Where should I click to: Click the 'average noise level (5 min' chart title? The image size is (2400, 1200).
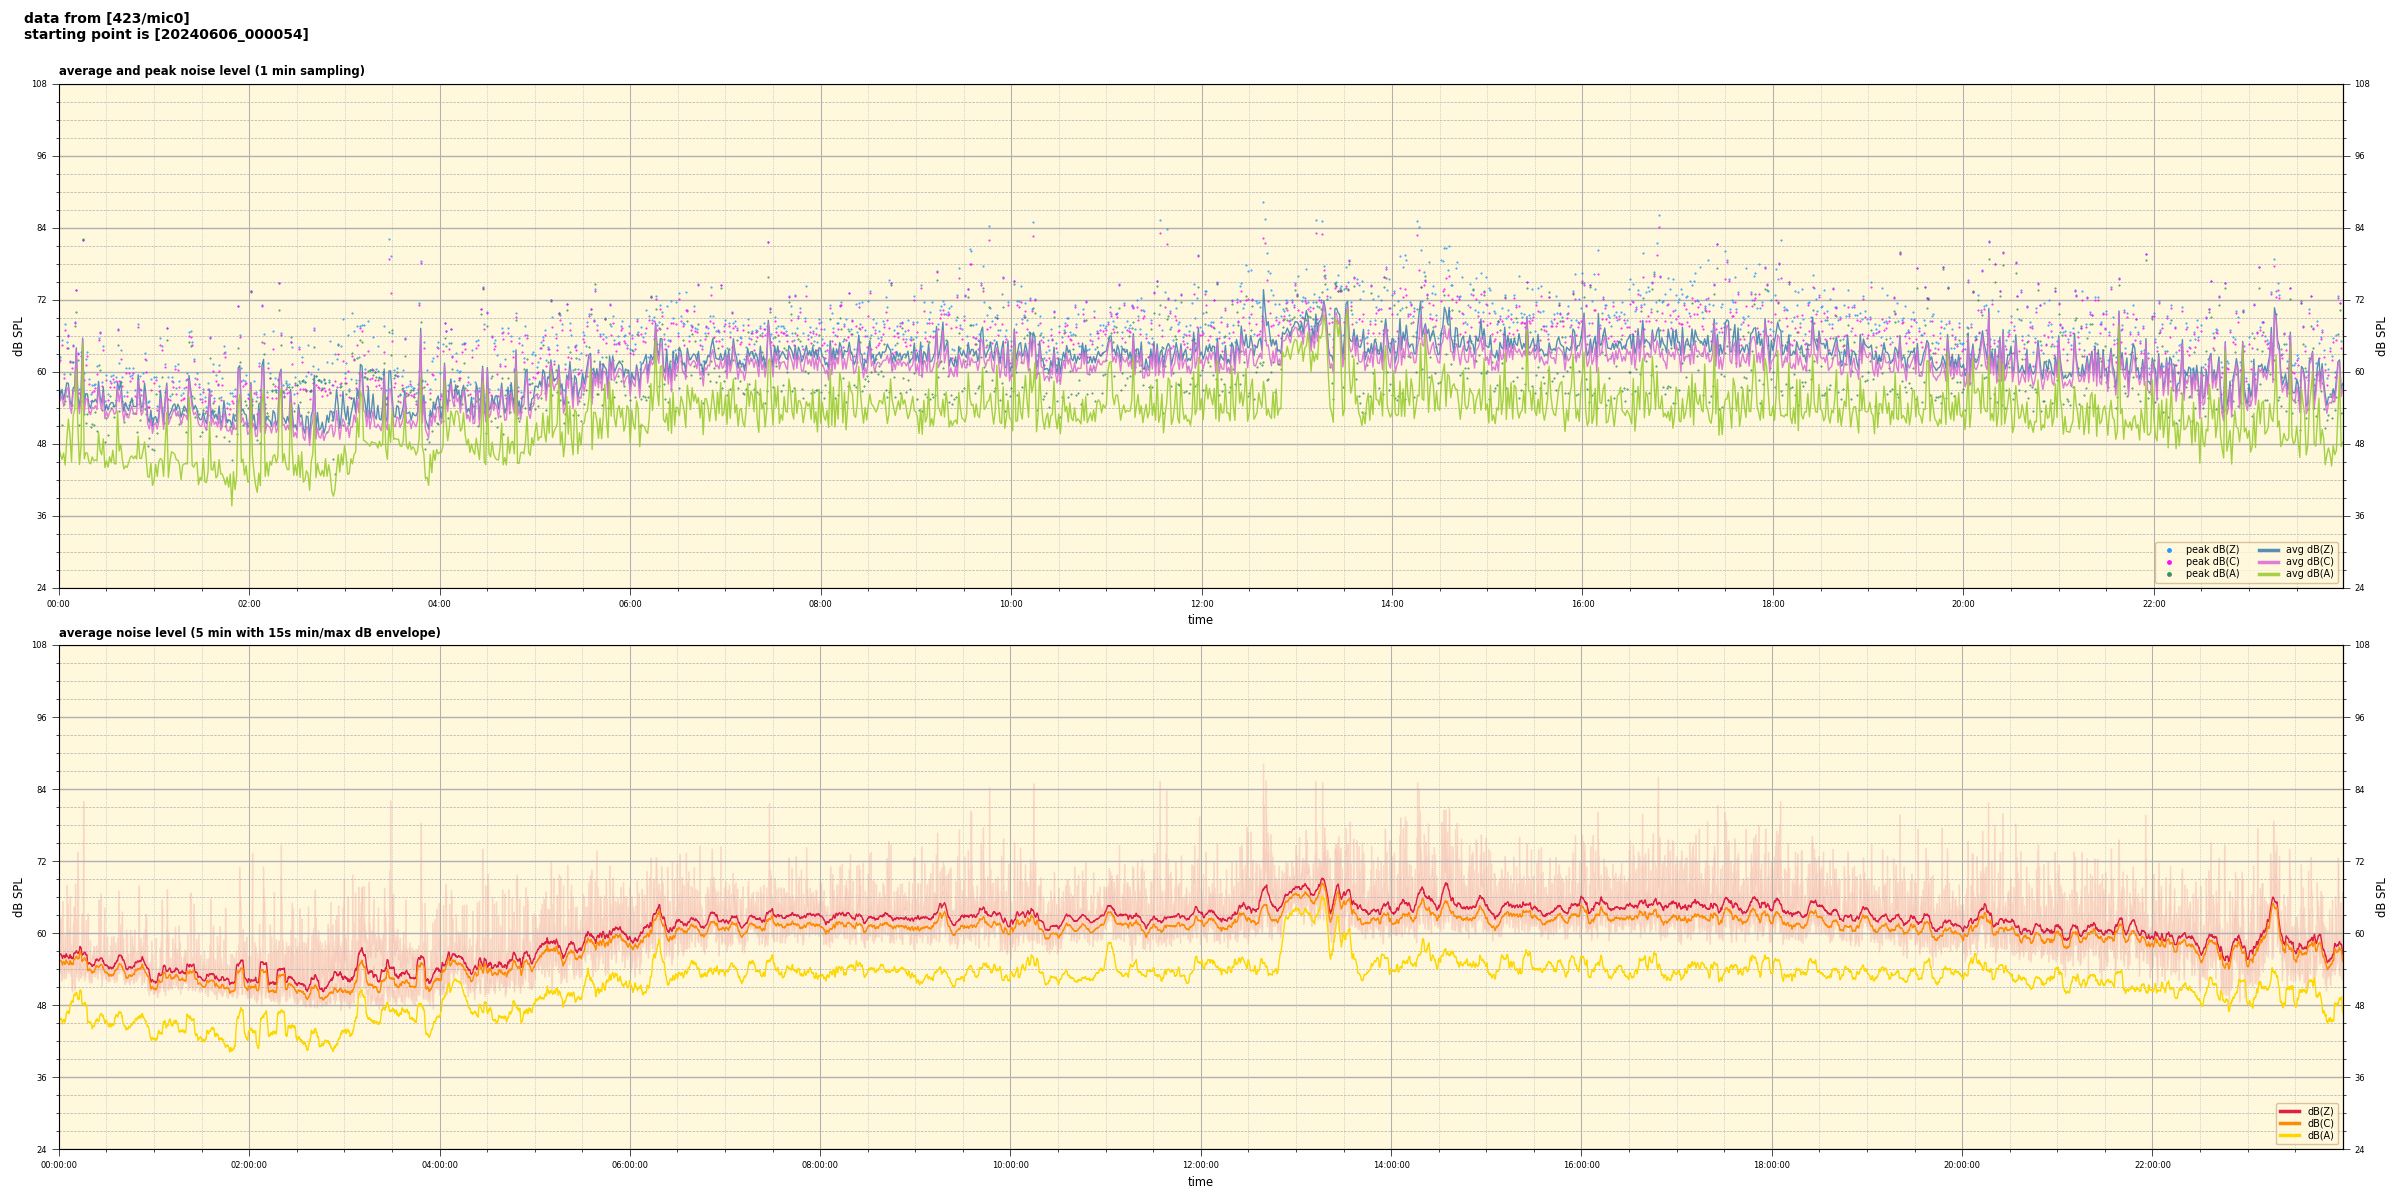(249, 633)
